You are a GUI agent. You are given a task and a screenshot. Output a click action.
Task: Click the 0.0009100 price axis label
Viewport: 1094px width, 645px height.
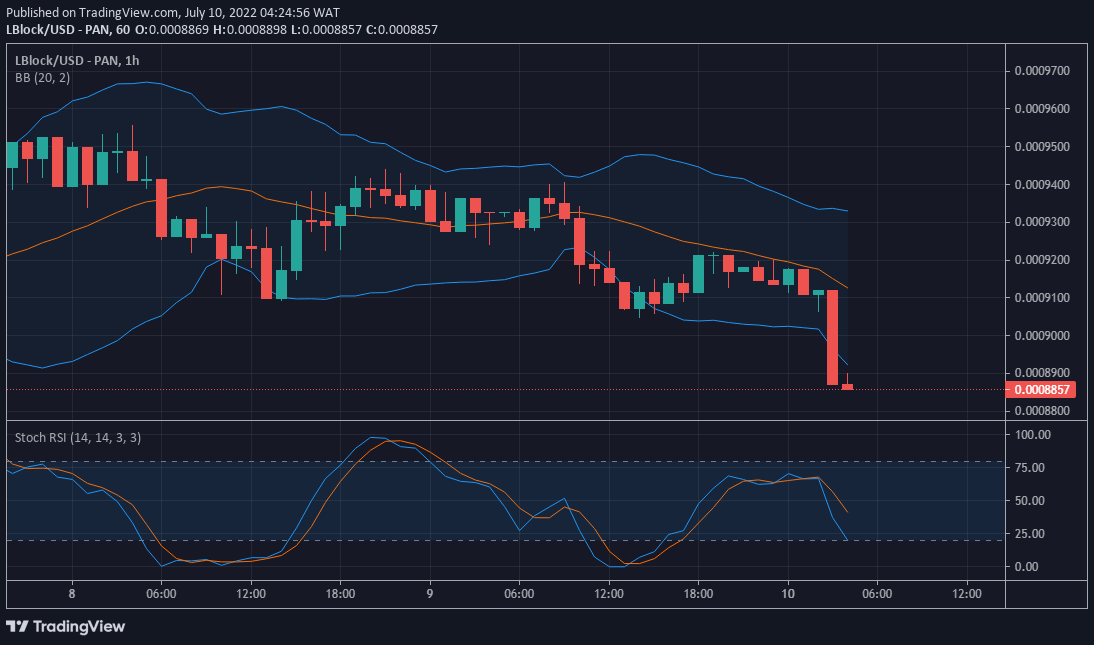tap(1042, 297)
